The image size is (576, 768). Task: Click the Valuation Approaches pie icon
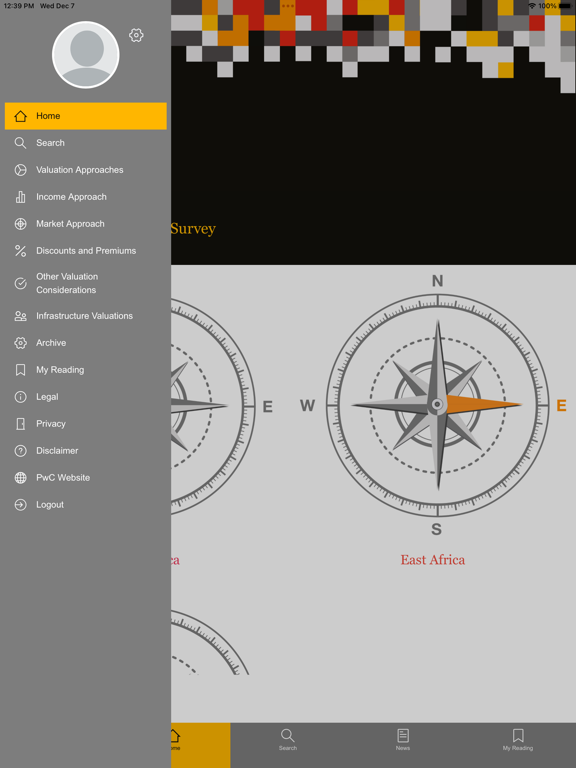point(20,170)
